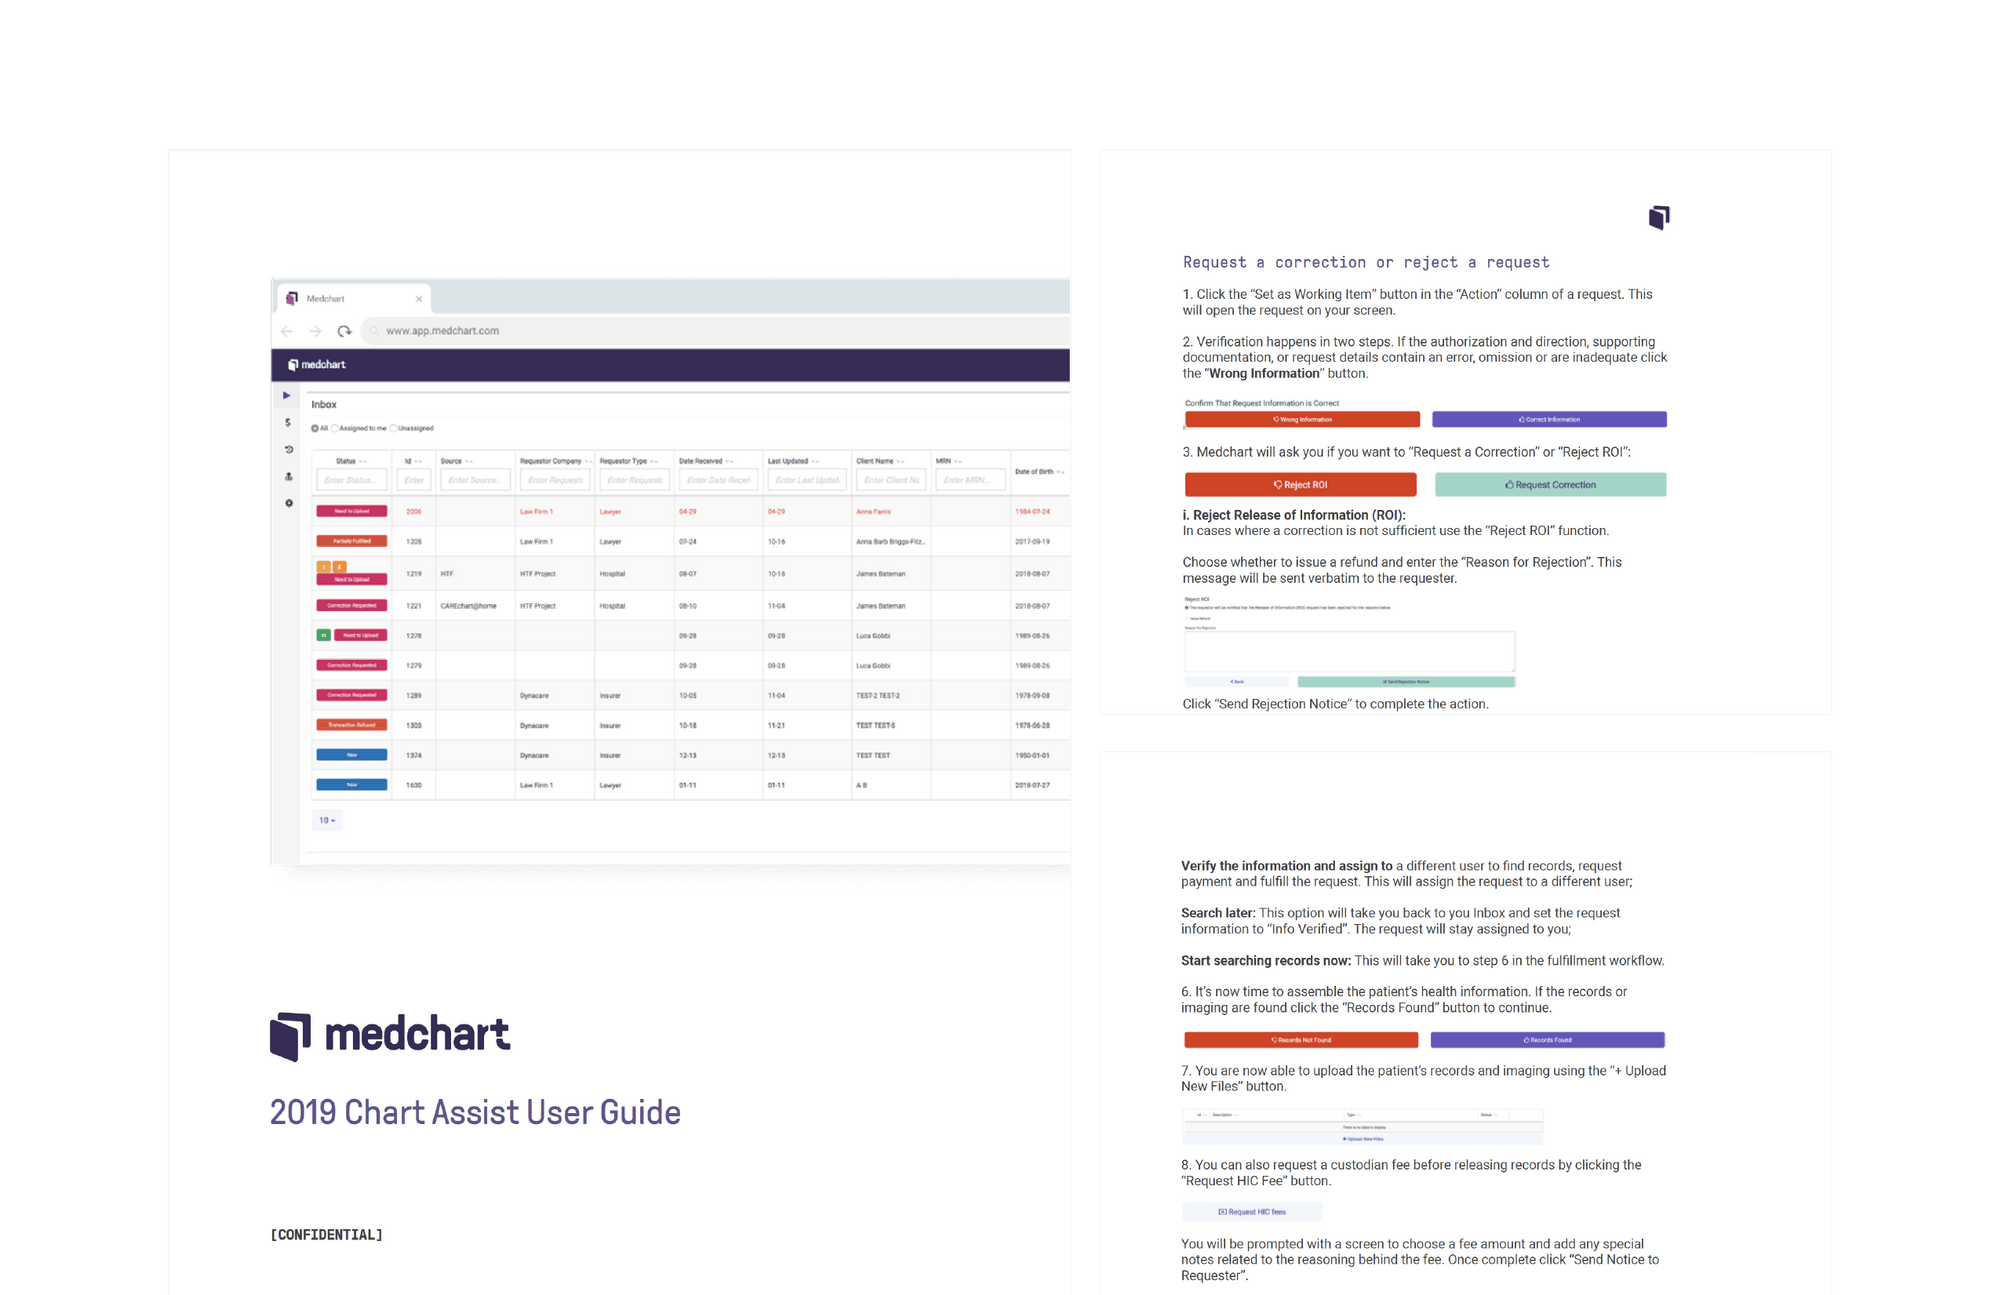Screen dimensions: 2000x1295
Task: Close the Medchart browser tab
Action: click(x=419, y=299)
